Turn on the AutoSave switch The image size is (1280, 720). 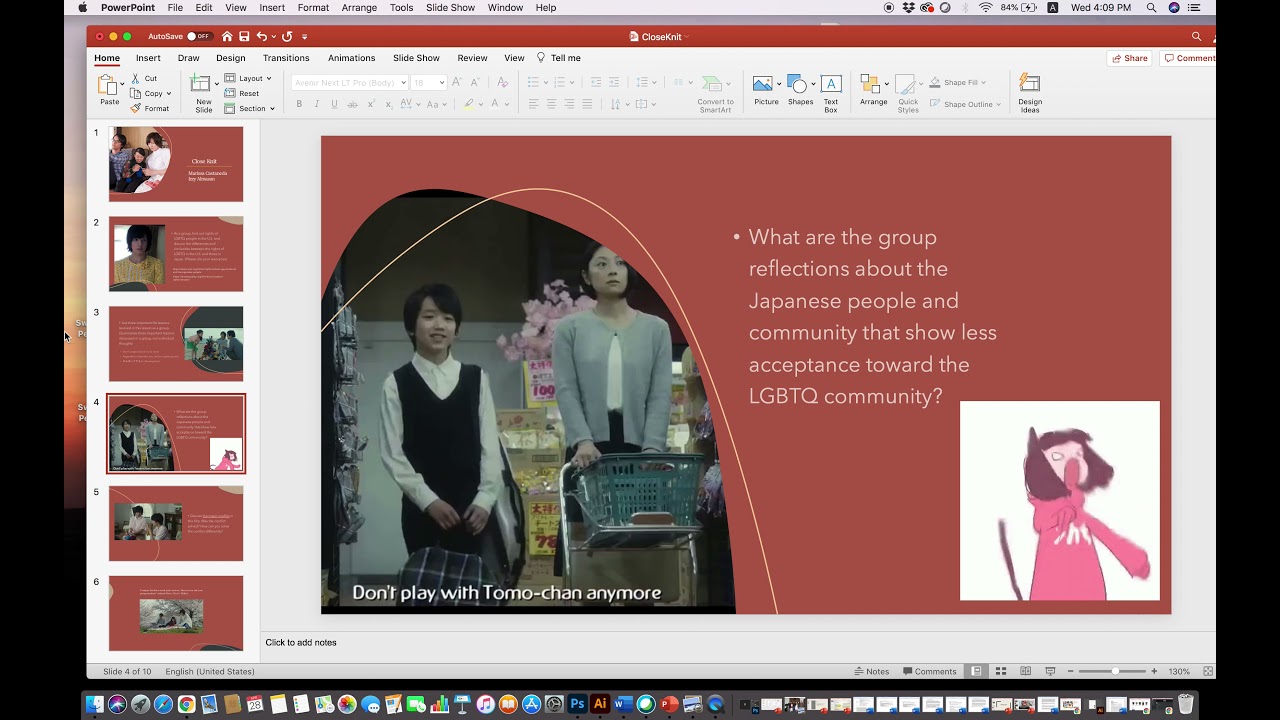point(199,36)
